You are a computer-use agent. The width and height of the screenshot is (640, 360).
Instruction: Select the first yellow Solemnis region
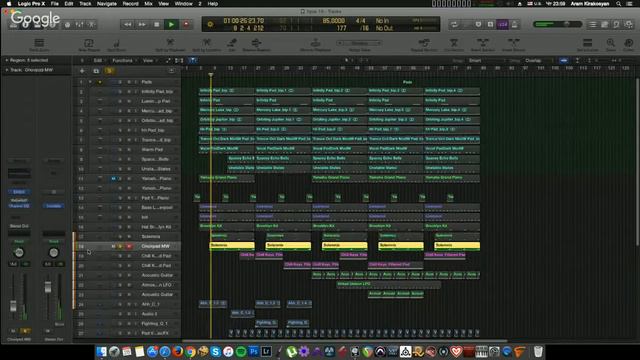[x=232, y=246]
